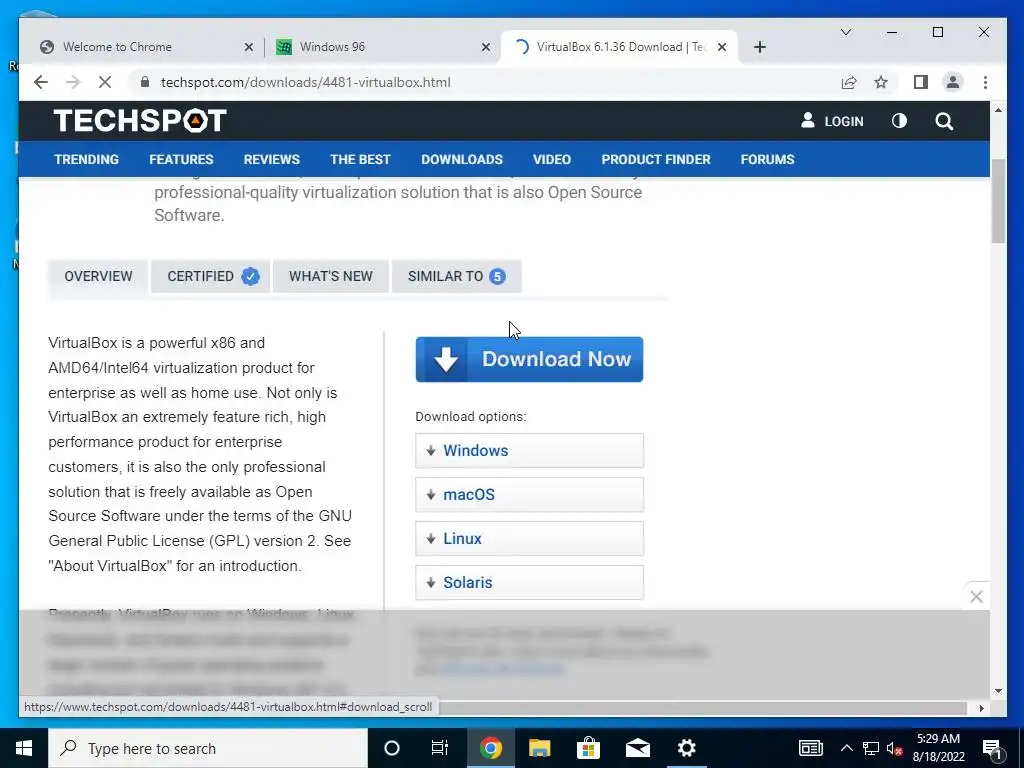Image resolution: width=1024 pixels, height=768 pixels.
Task: Open the clock showing 5:29 AM
Action: click(938, 748)
